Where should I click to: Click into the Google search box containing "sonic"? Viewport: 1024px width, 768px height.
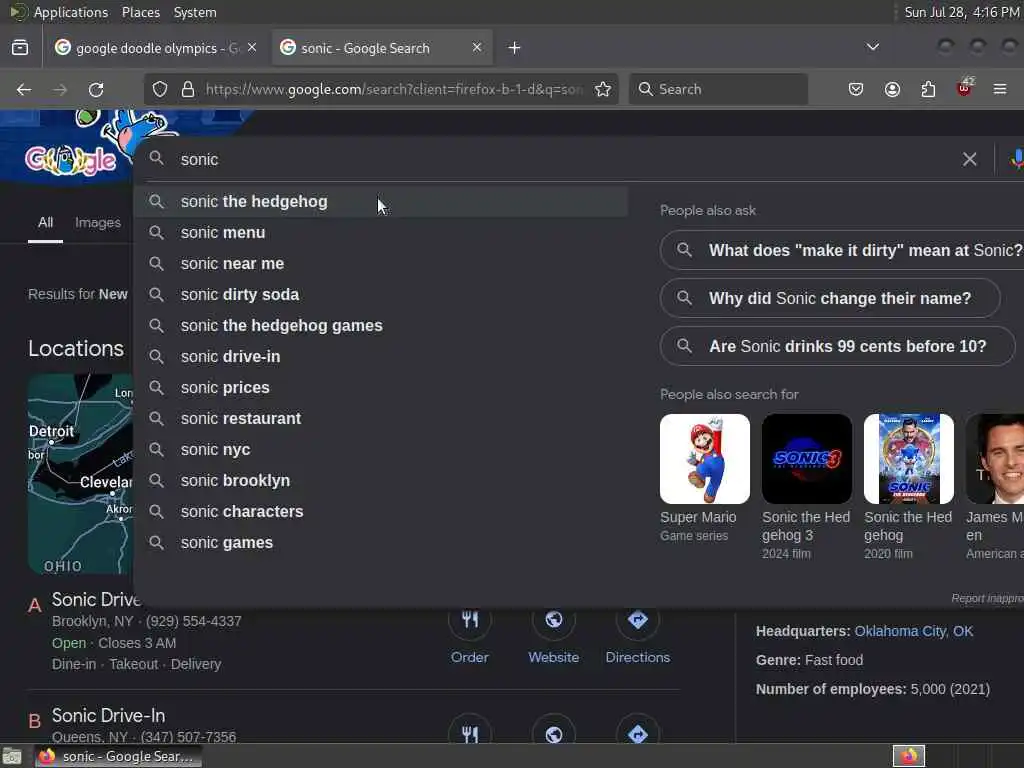tap(562, 159)
